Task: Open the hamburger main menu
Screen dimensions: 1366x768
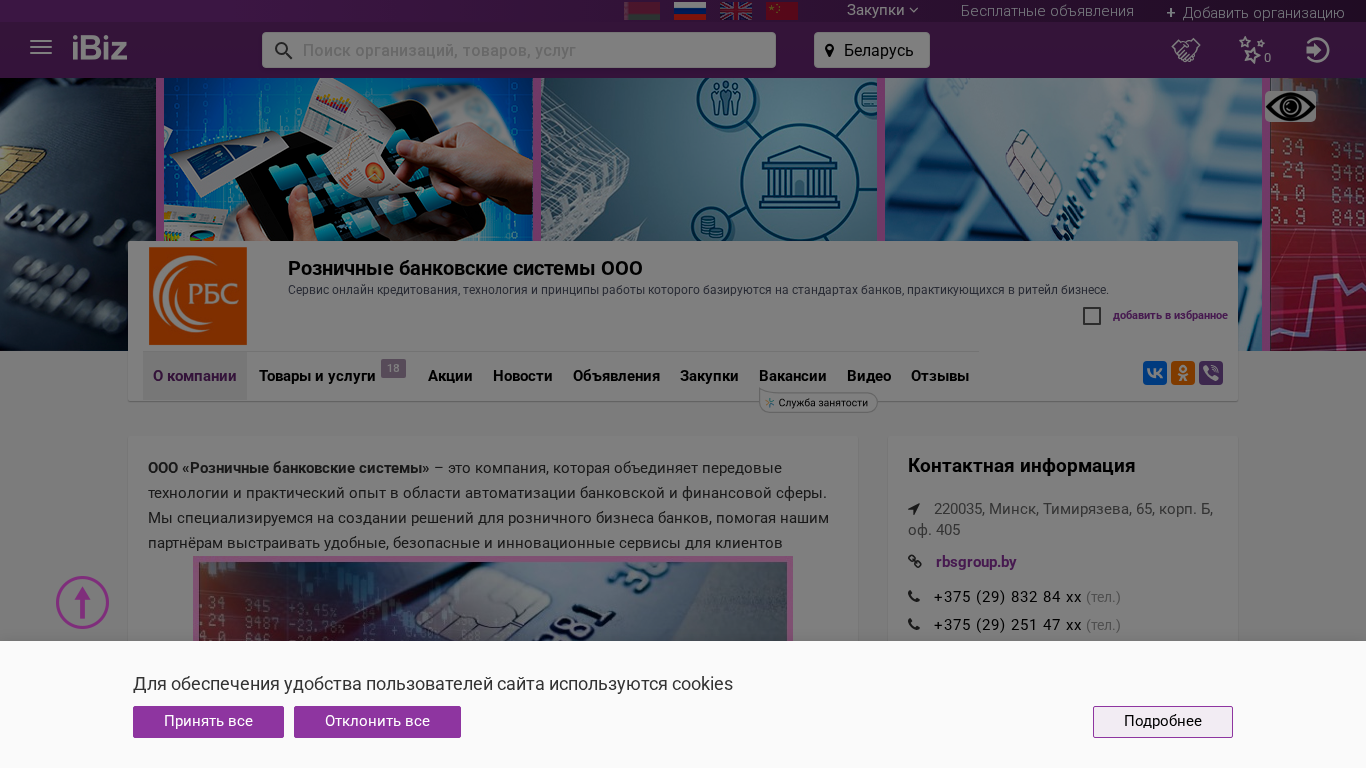Action: 41,48
